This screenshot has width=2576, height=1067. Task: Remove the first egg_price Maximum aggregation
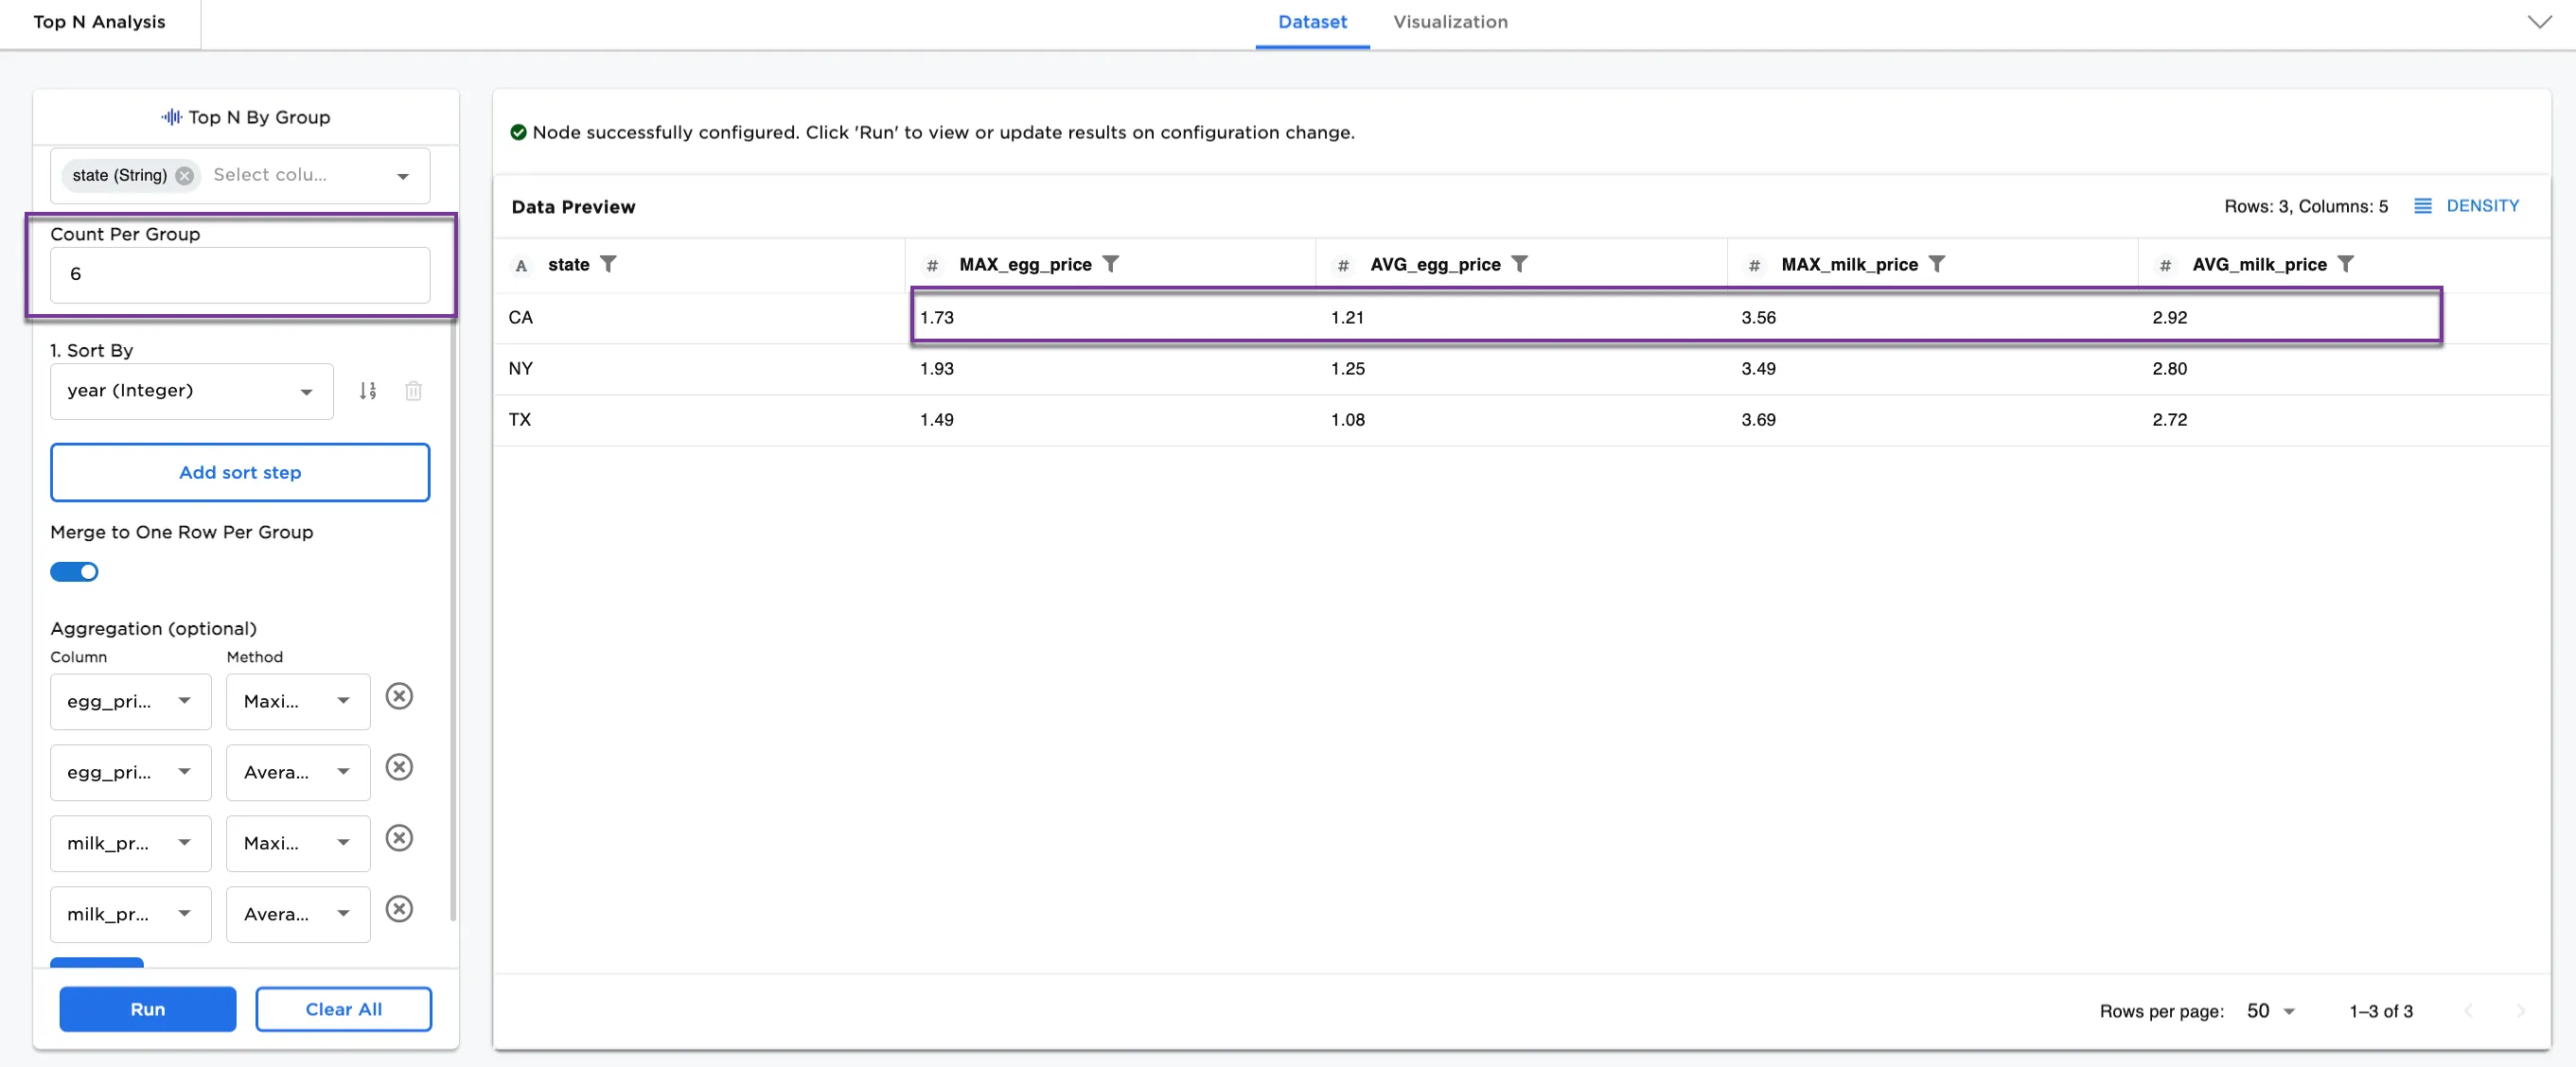(399, 696)
